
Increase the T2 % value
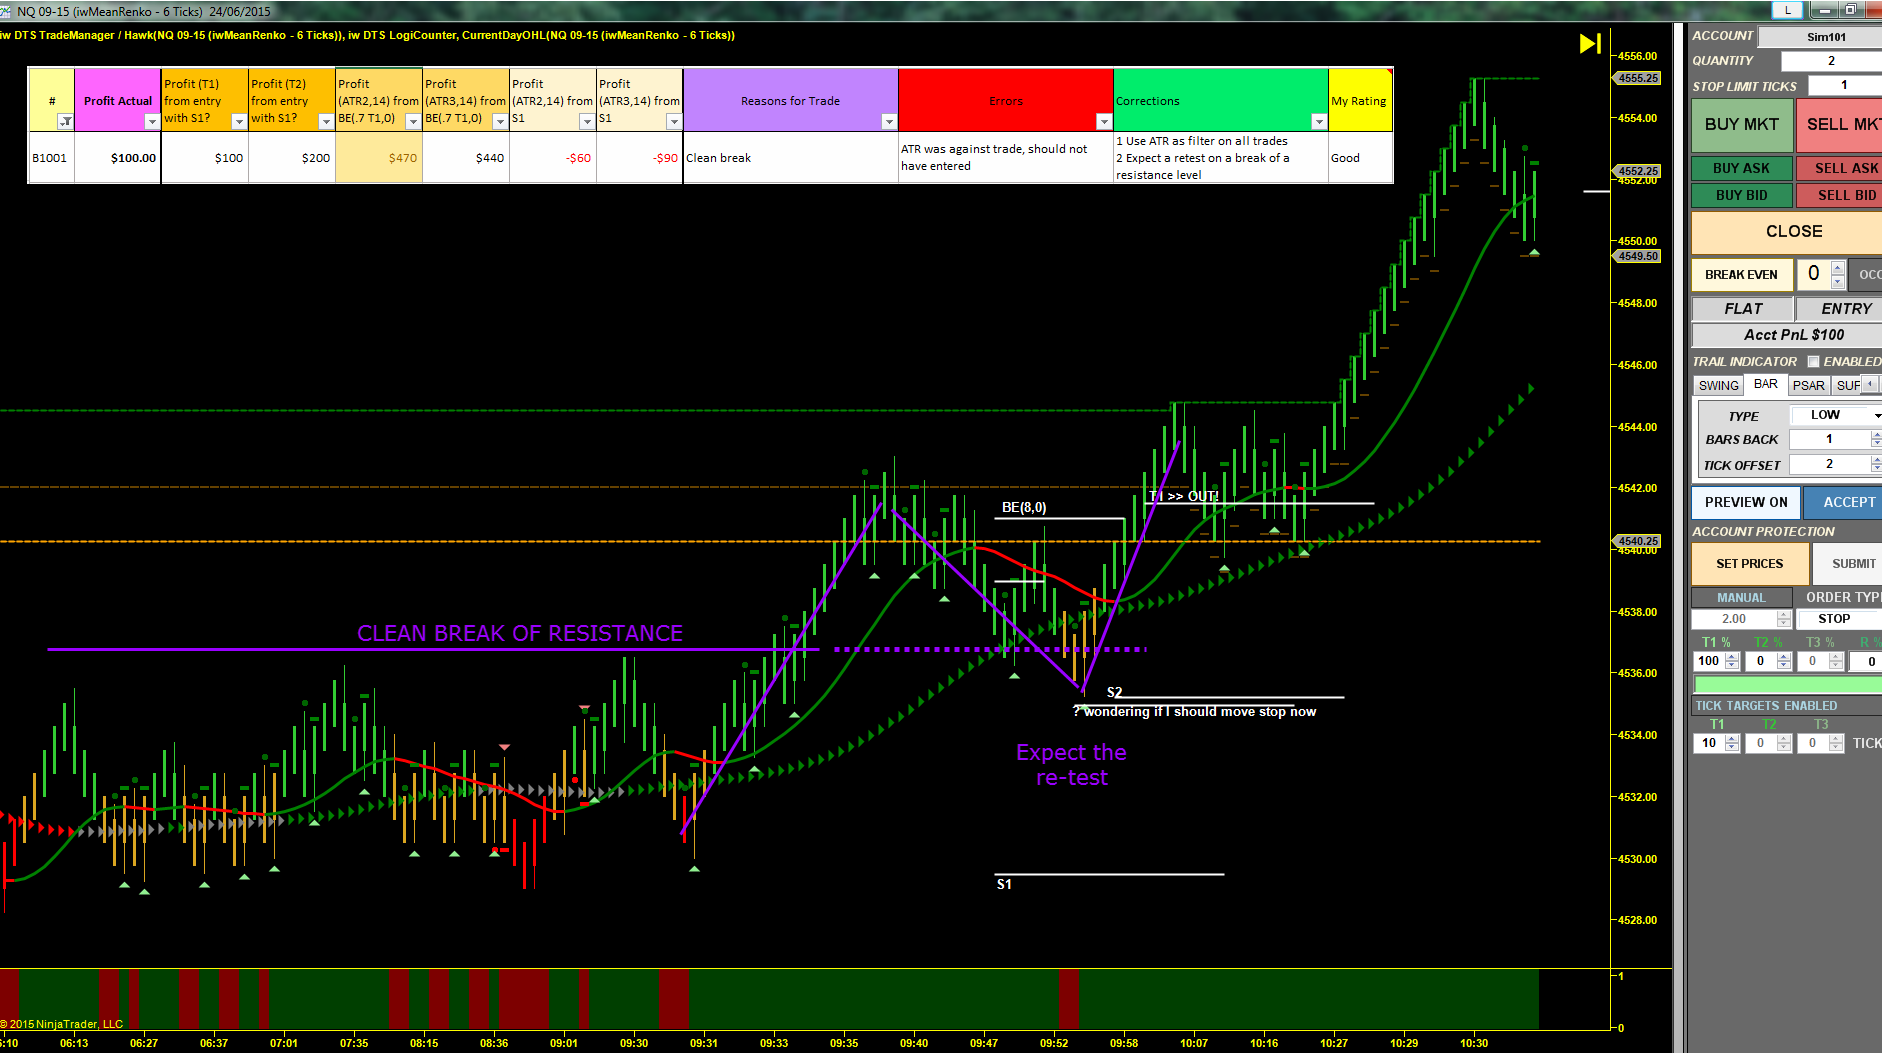[1784, 657]
